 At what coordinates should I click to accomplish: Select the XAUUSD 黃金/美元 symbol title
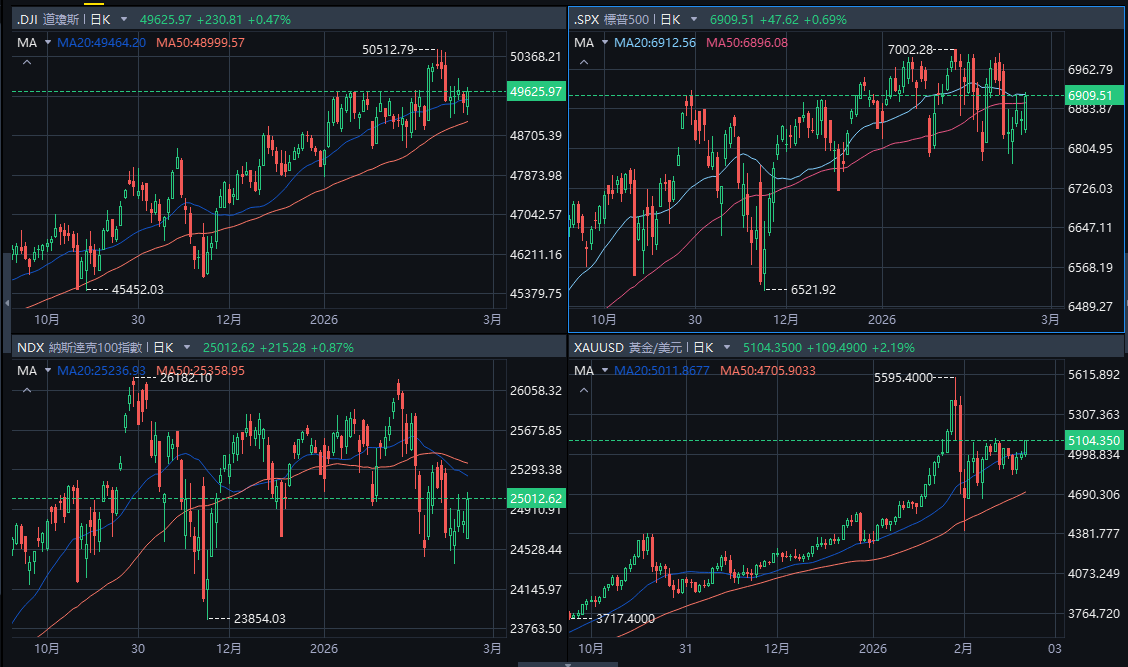pyautogui.click(x=628, y=347)
